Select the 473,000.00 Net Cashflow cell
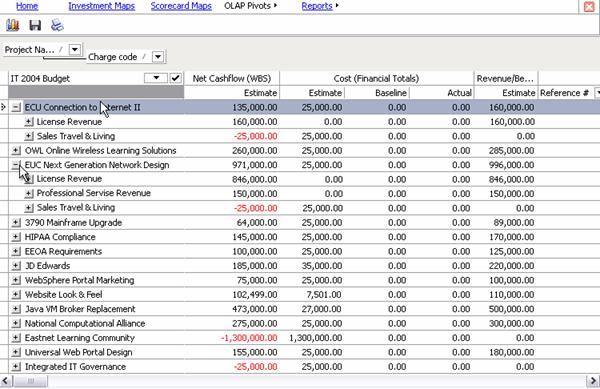The image size is (600, 389). [x=232, y=309]
